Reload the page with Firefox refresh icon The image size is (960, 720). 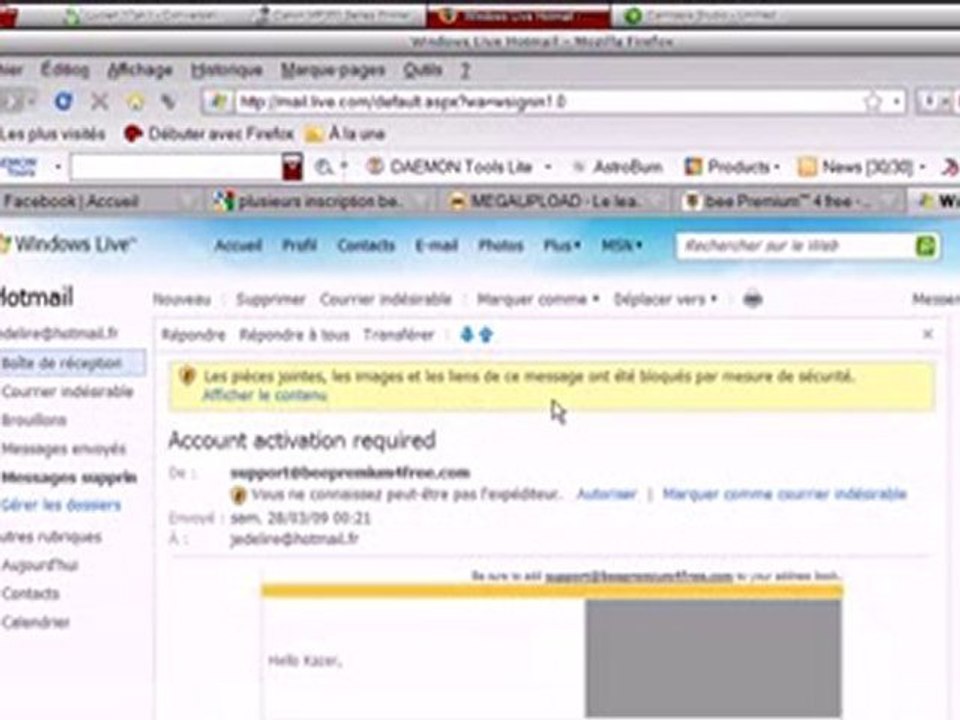point(63,101)
